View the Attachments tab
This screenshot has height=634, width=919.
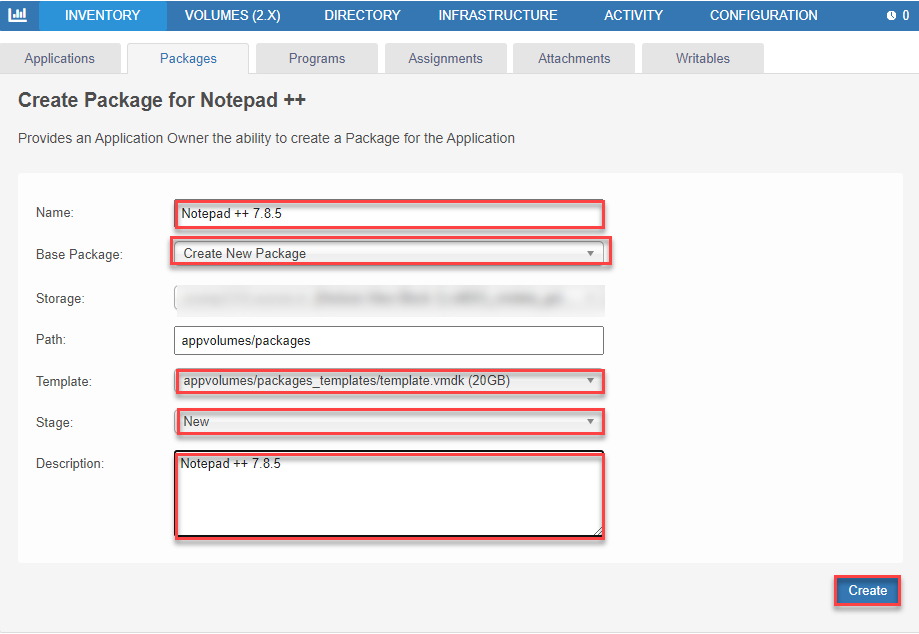pyautogui.click(x=573, y=58)
